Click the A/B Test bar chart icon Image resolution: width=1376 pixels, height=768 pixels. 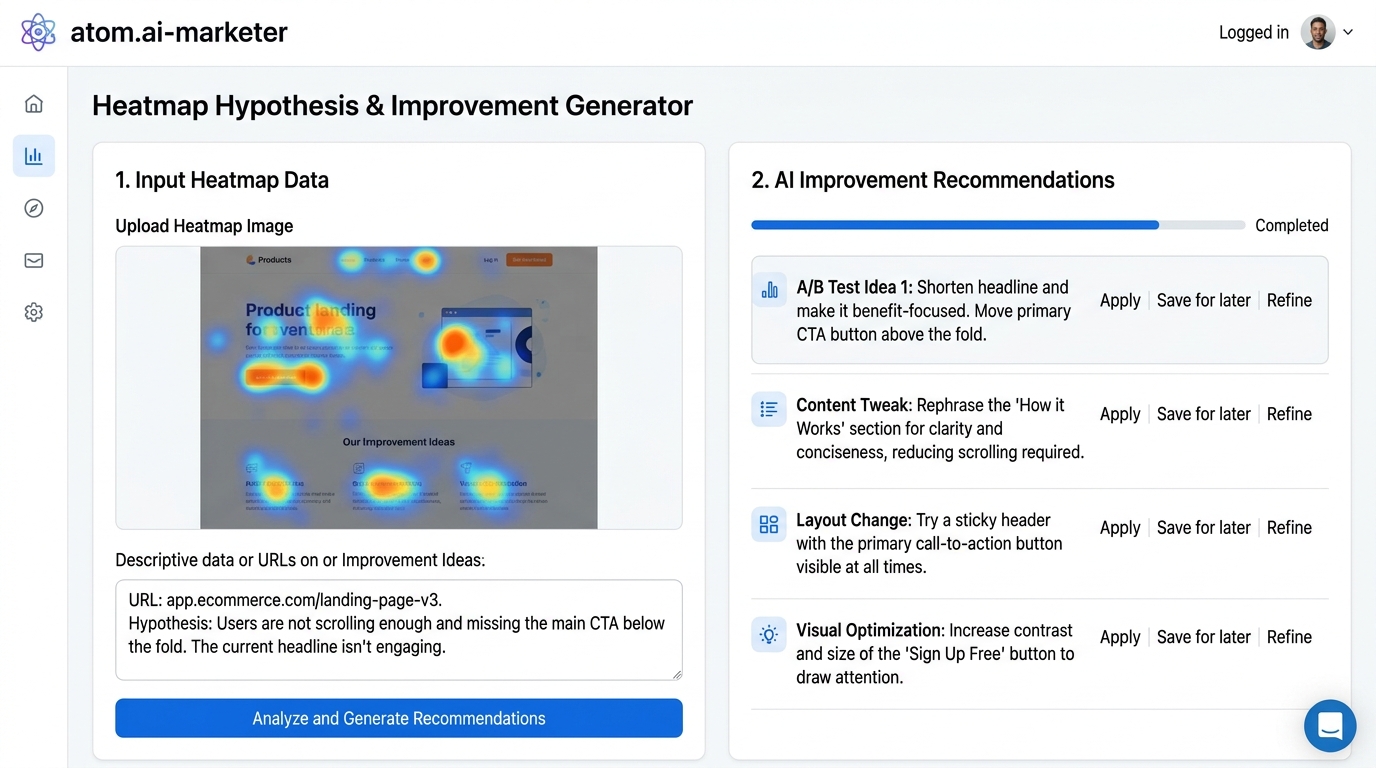(x=769, y=290)
